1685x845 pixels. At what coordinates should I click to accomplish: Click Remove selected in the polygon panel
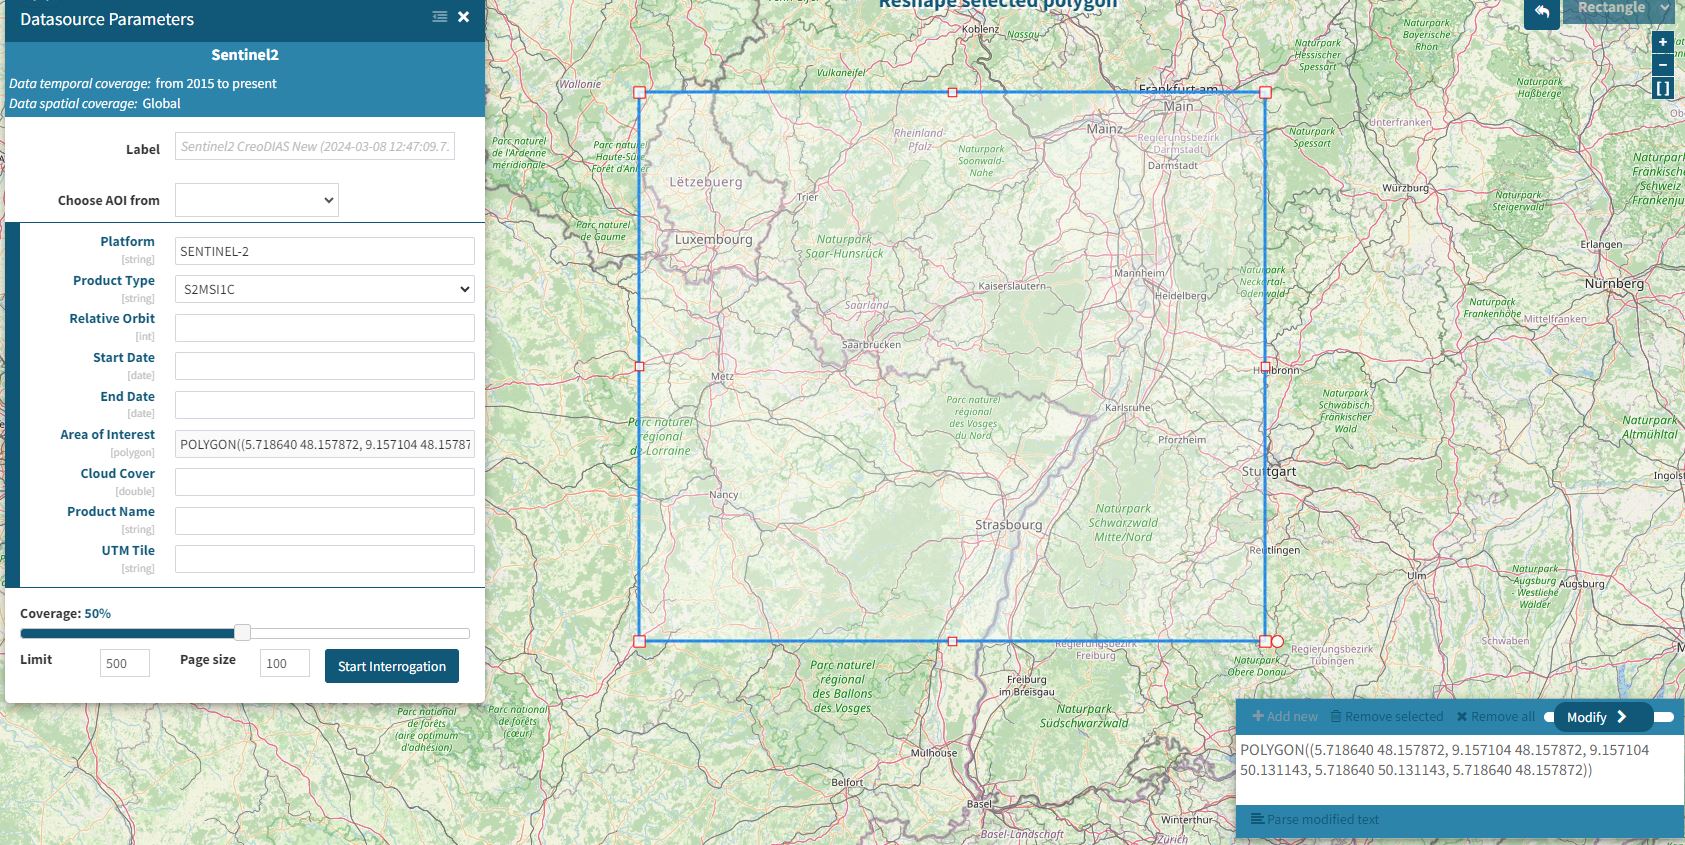tap(1386, 716)
